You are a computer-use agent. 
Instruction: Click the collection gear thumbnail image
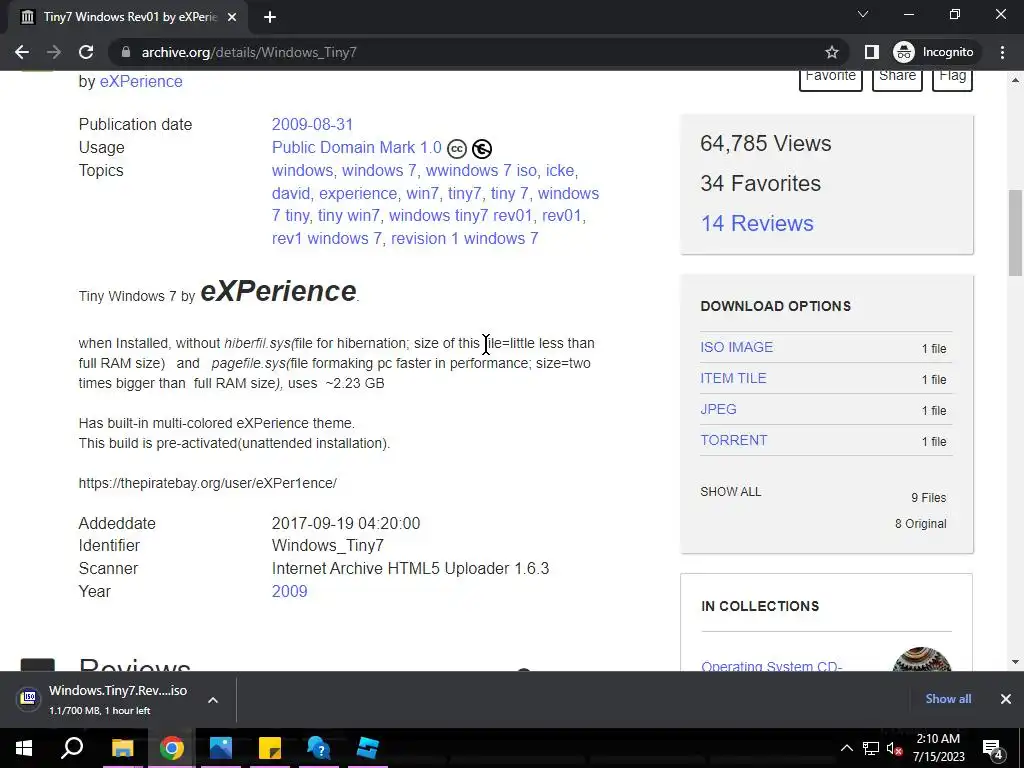point(921,659)
